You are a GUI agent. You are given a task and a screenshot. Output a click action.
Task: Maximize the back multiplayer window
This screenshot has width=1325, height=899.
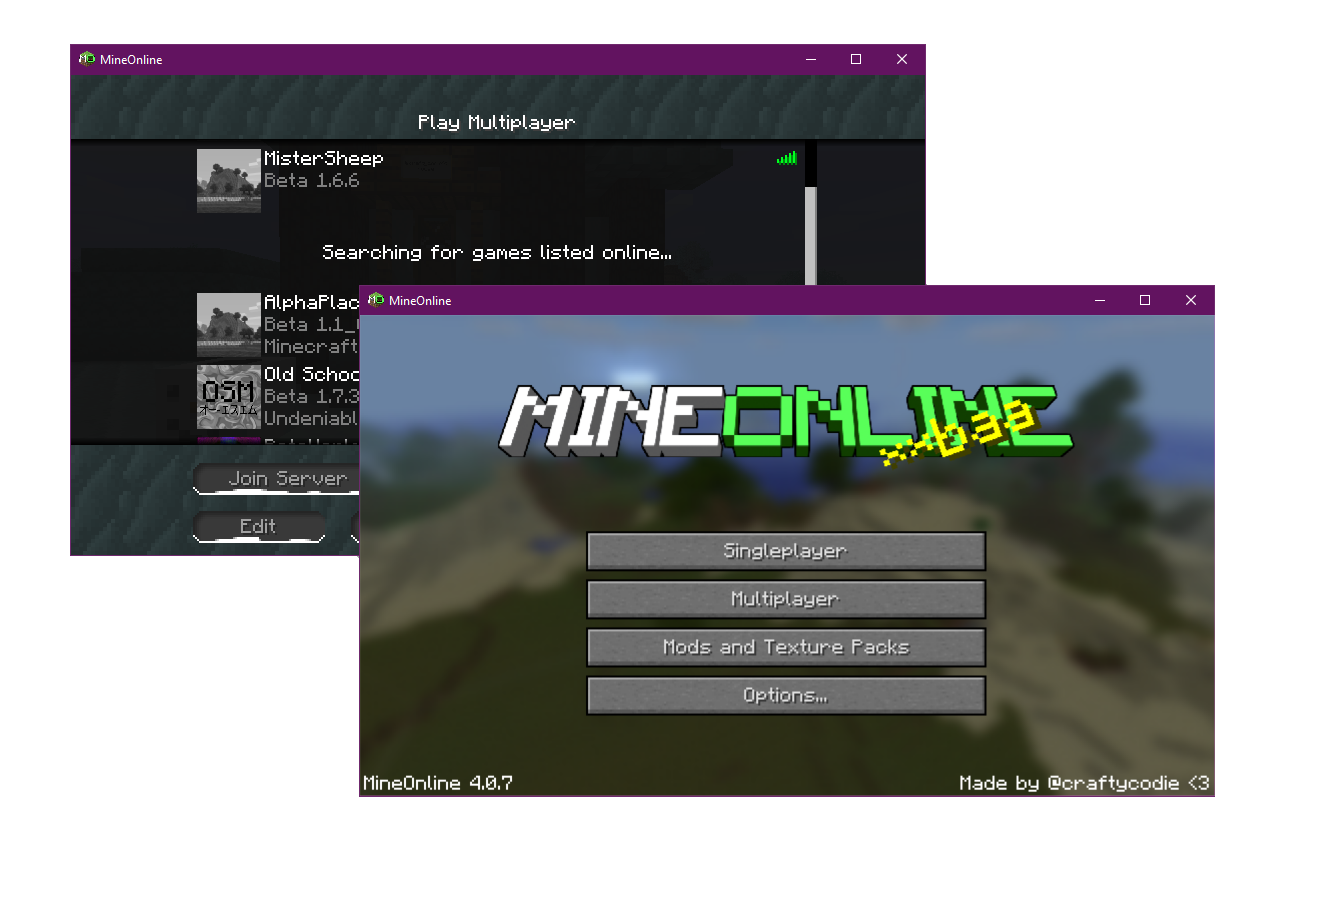coord(856,59)
